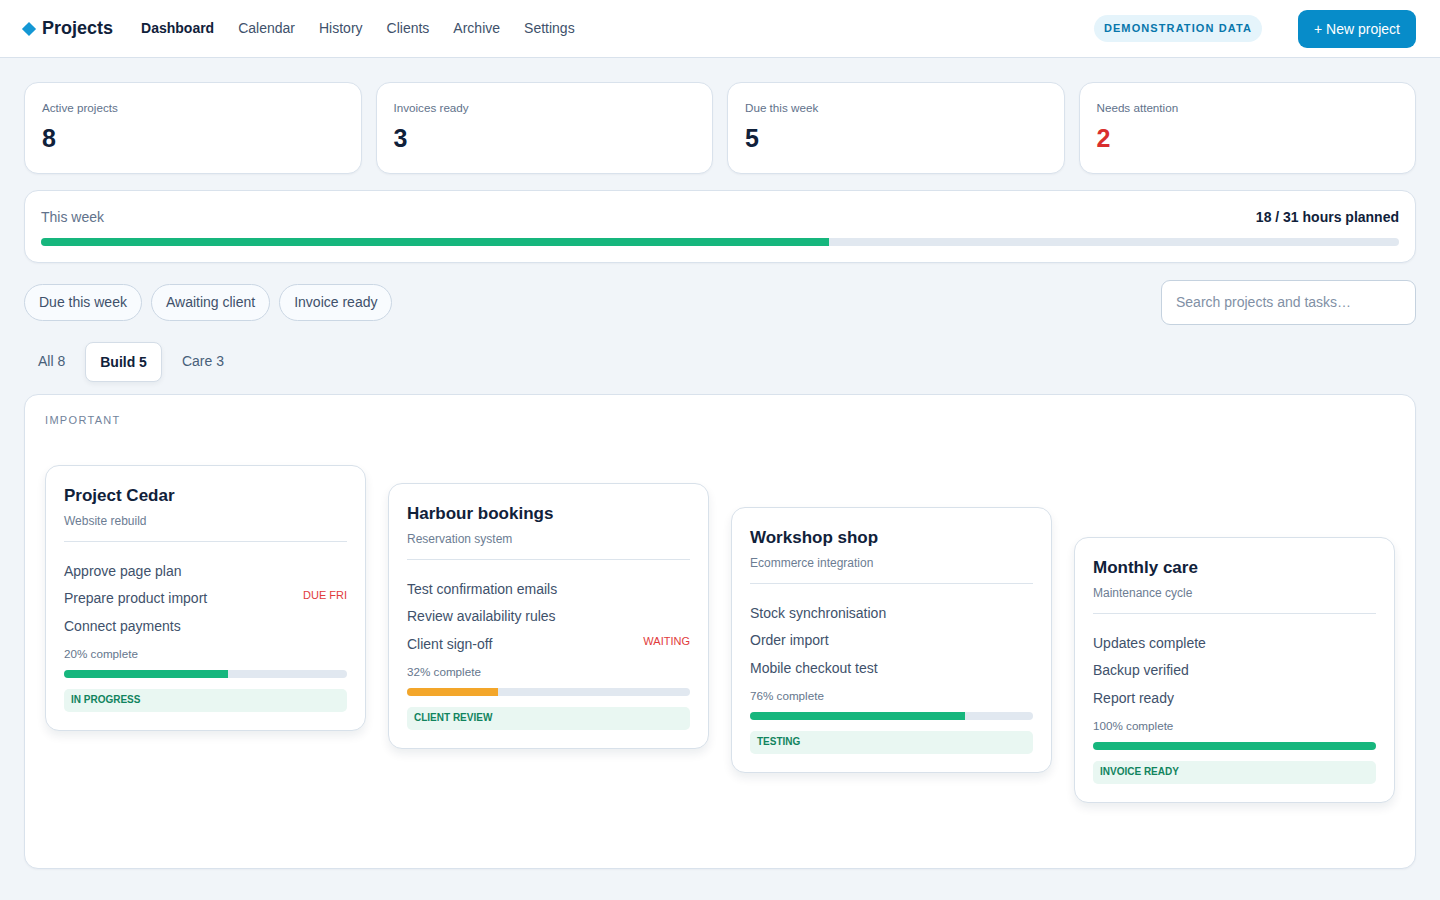The width and height of the screenshot is (1440, 900).
Task: Go to the Calendar page
Action: (266, 28)
